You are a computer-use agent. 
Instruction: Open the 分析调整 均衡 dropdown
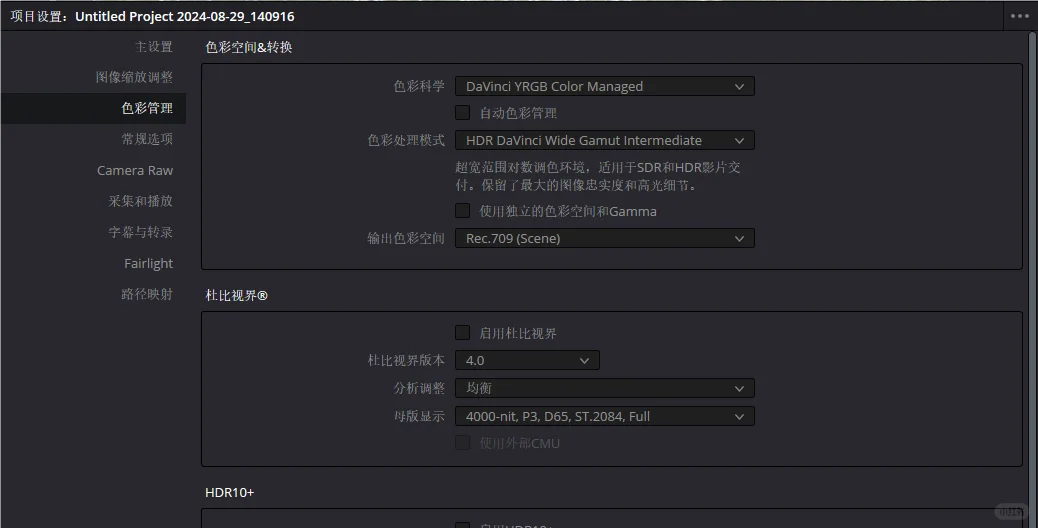[604, 388]
